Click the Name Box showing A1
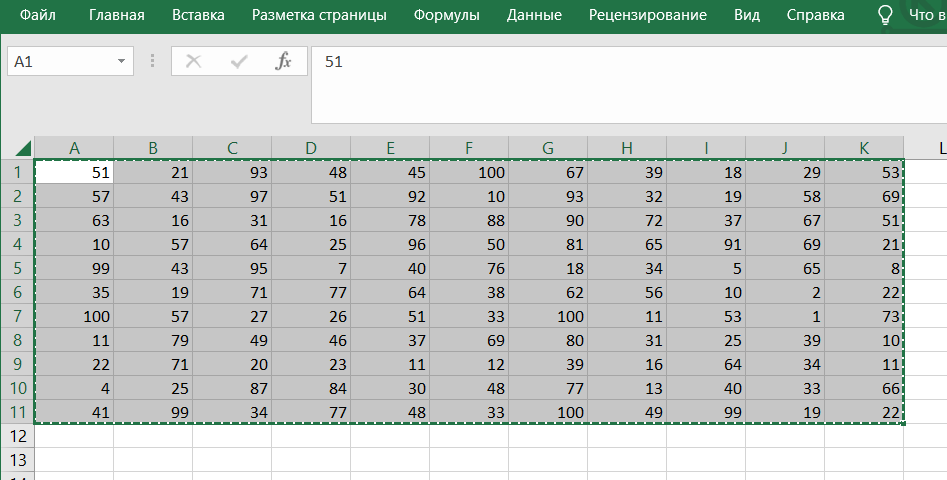Image resolution: width=947 pixels, height=480 pixels. tap(60, 62)
